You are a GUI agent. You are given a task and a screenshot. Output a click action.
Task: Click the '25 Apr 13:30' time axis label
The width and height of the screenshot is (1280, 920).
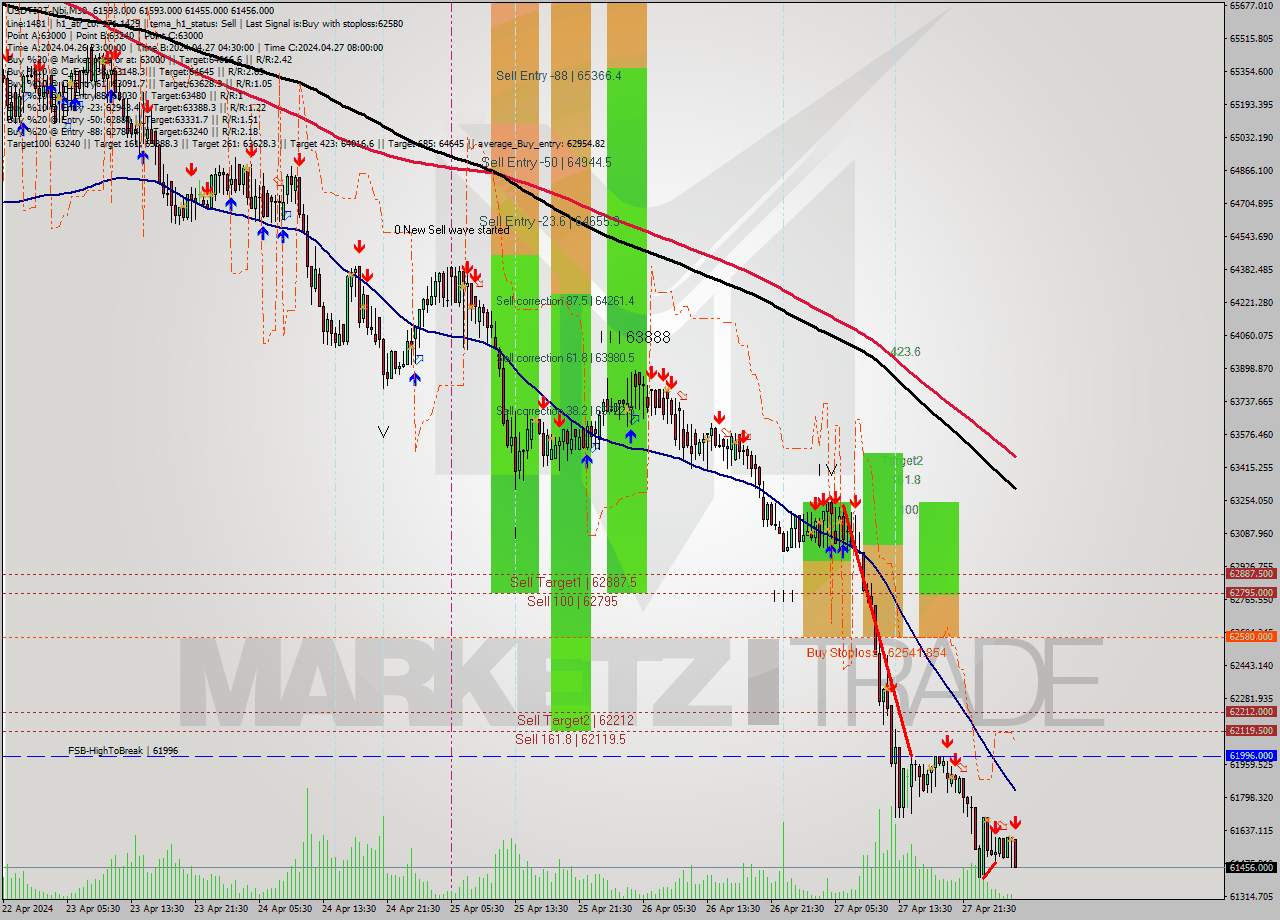tap(542, 909)
